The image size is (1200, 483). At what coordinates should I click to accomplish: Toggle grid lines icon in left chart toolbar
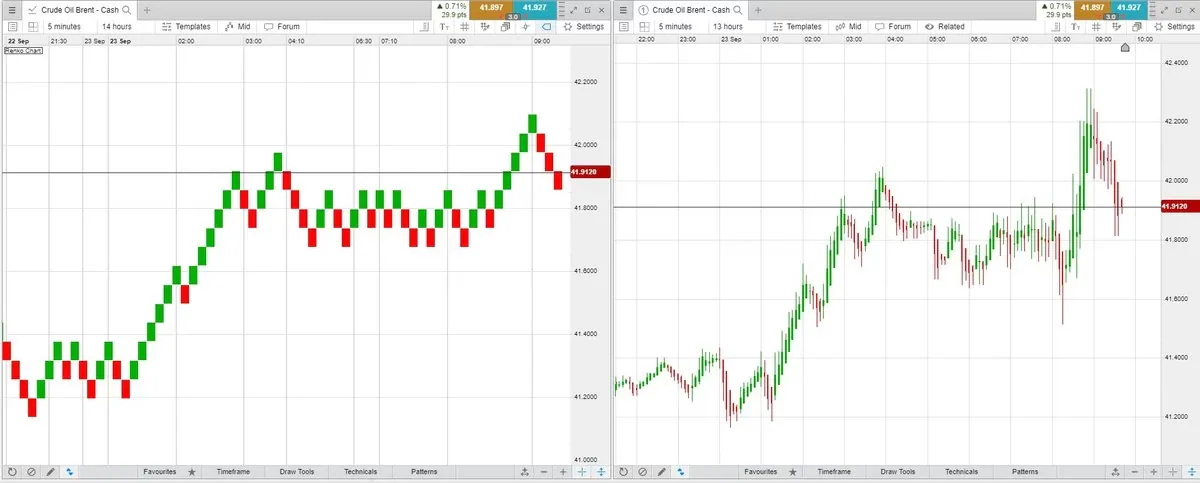coord(466,27)
